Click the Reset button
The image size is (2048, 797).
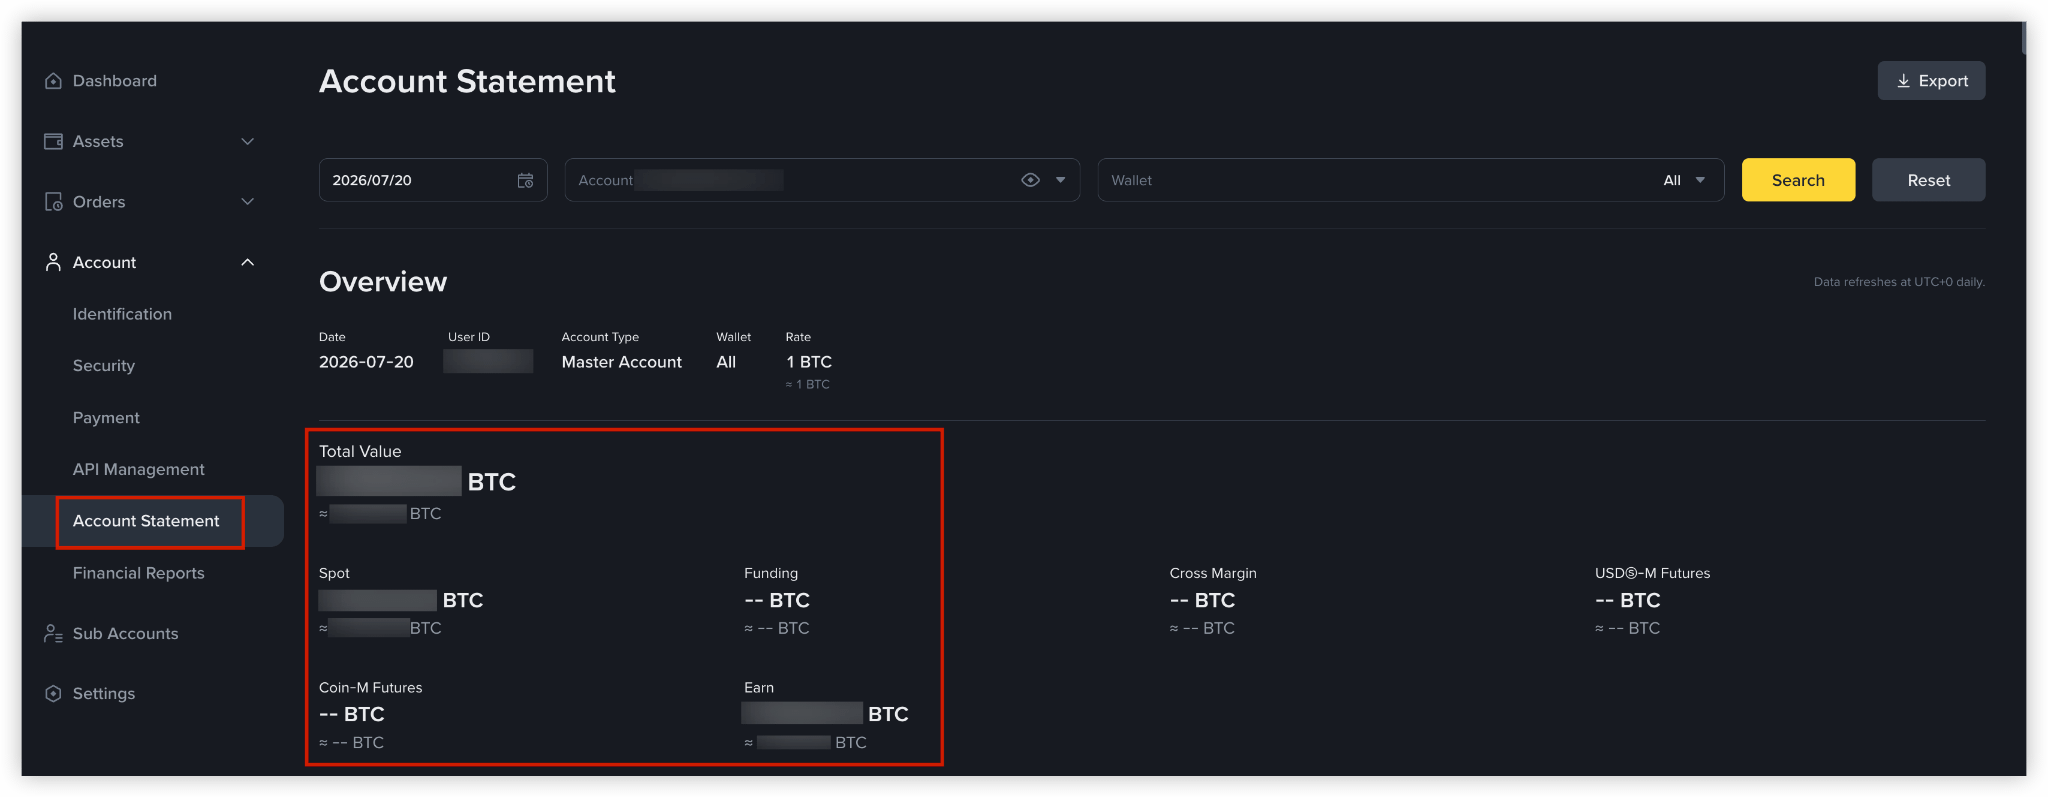tap(1928, 180)
